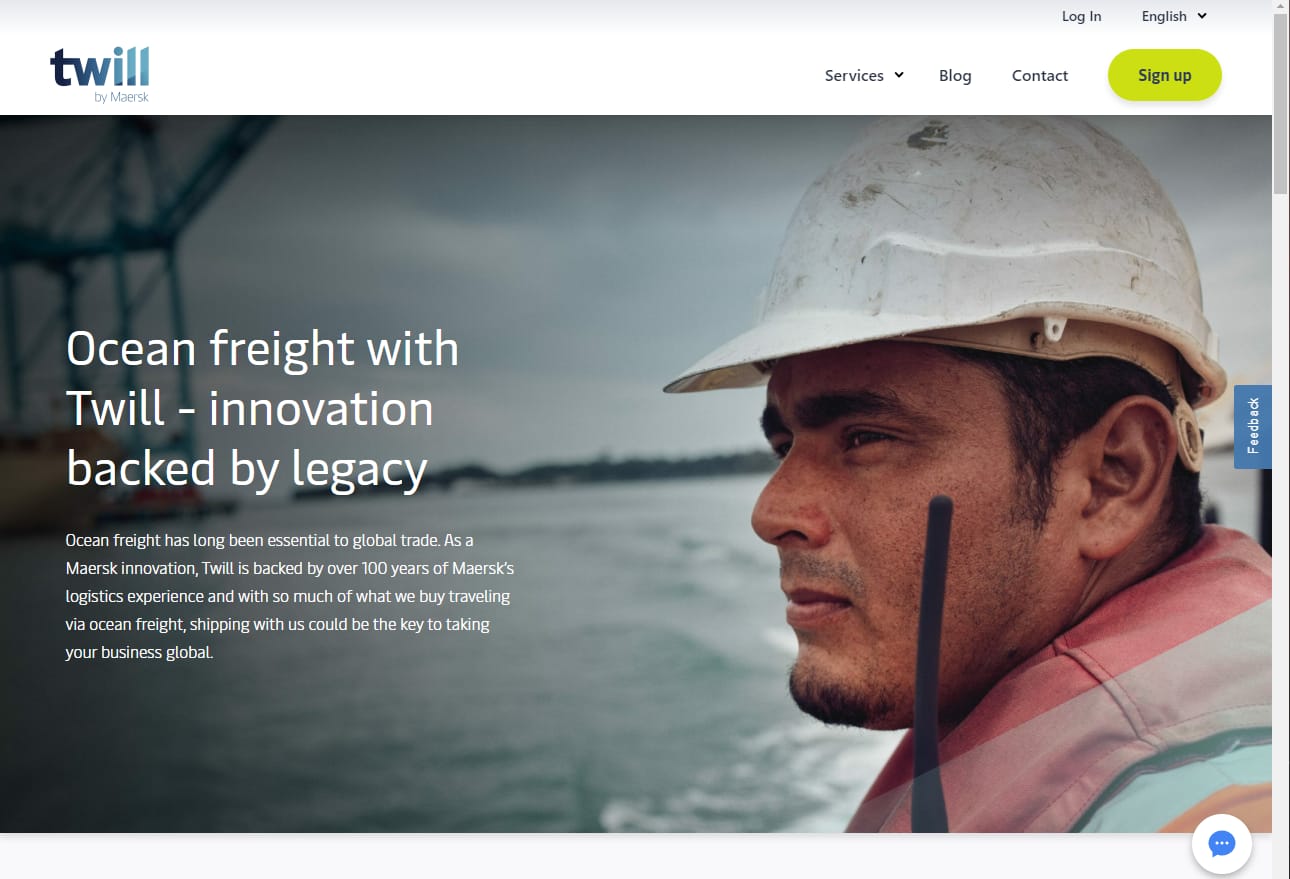This screenshot has height=879, width=1290.
Task: Open the vertical Feedback side tab
Action: [x=1253, y=427]
